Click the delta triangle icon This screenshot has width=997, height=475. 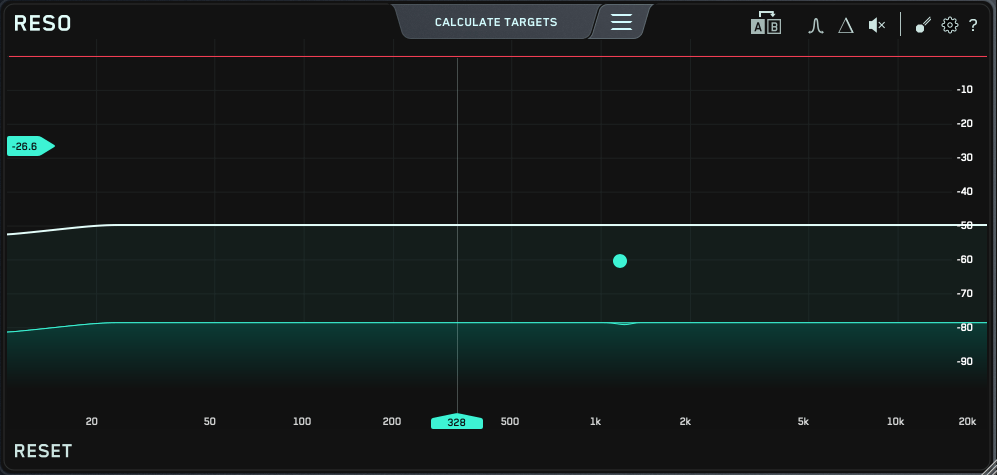point(845,25)
